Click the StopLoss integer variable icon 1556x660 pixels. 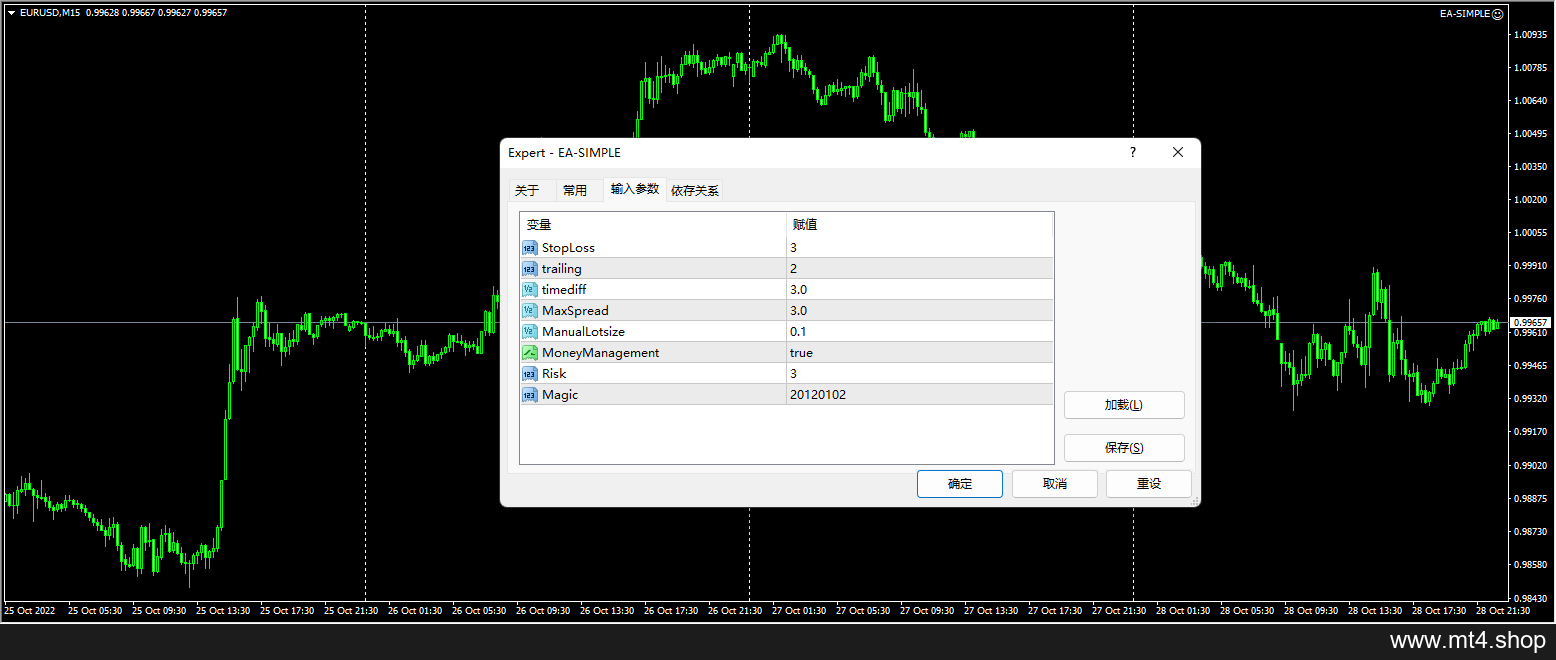tap(529, 247)
